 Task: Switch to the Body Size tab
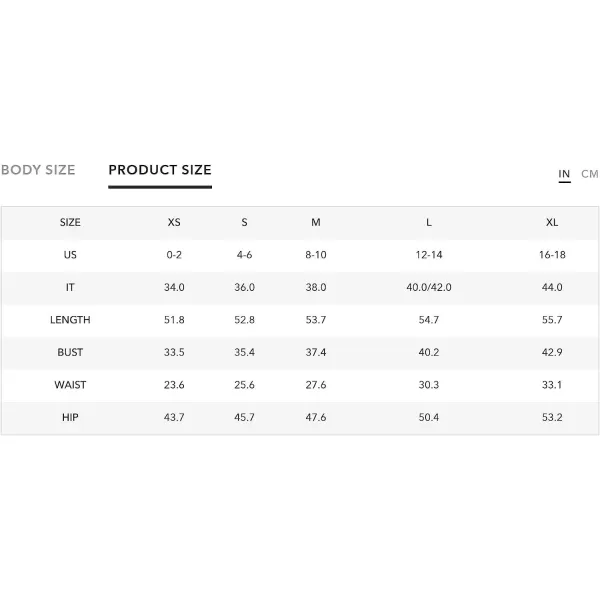pyautogui.click(x=38, y=170)
